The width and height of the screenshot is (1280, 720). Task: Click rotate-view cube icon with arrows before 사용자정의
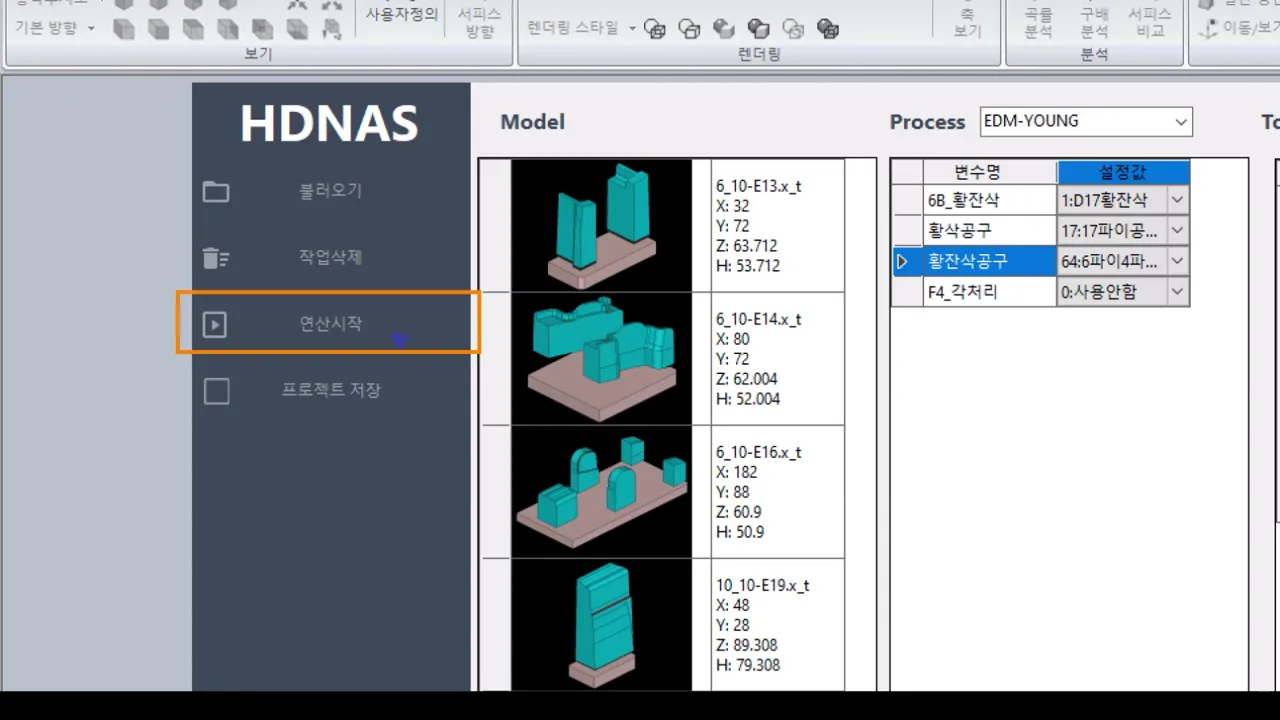(x=332, y=29)
